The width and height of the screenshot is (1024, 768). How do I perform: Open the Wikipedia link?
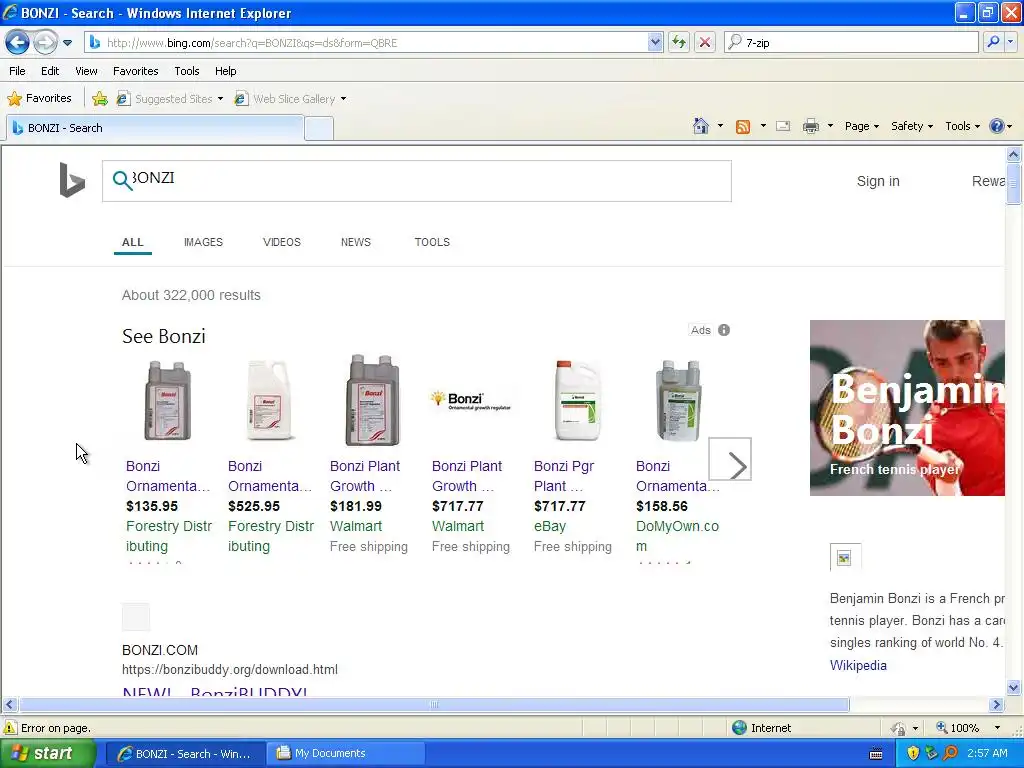858,665
